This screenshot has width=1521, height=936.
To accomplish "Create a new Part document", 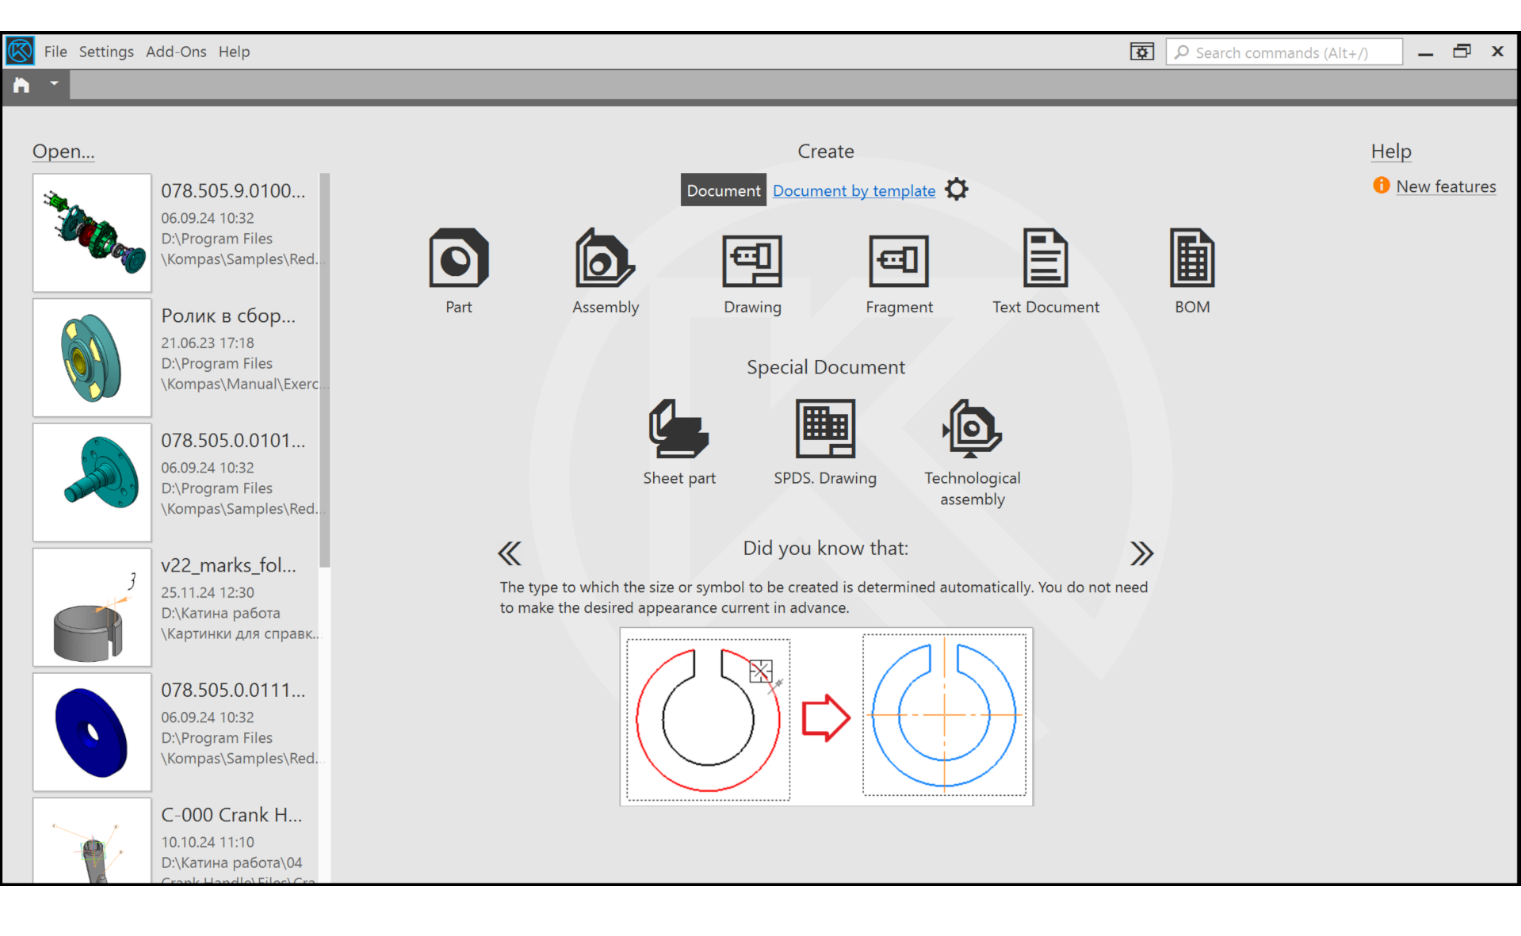I will [458, 259].
